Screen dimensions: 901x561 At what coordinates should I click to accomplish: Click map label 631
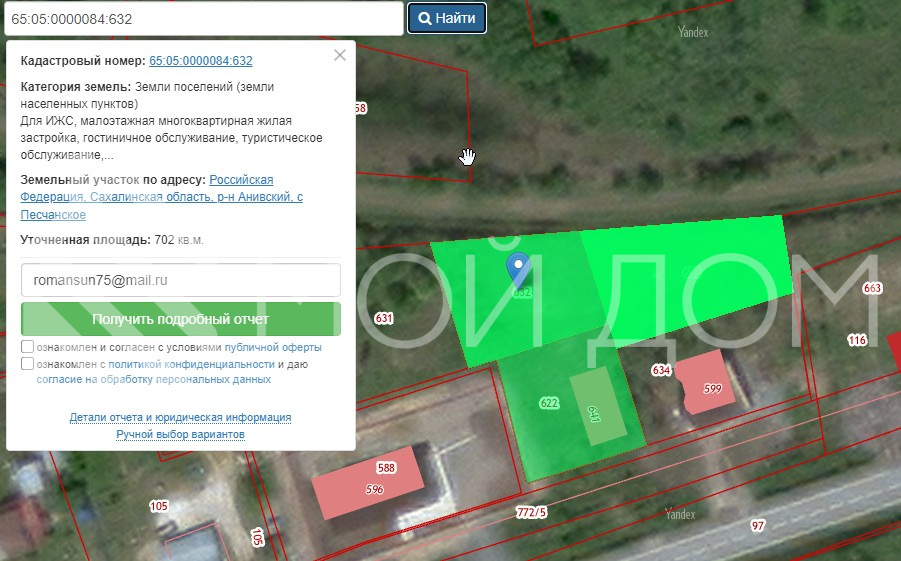[x=384, y=319]
